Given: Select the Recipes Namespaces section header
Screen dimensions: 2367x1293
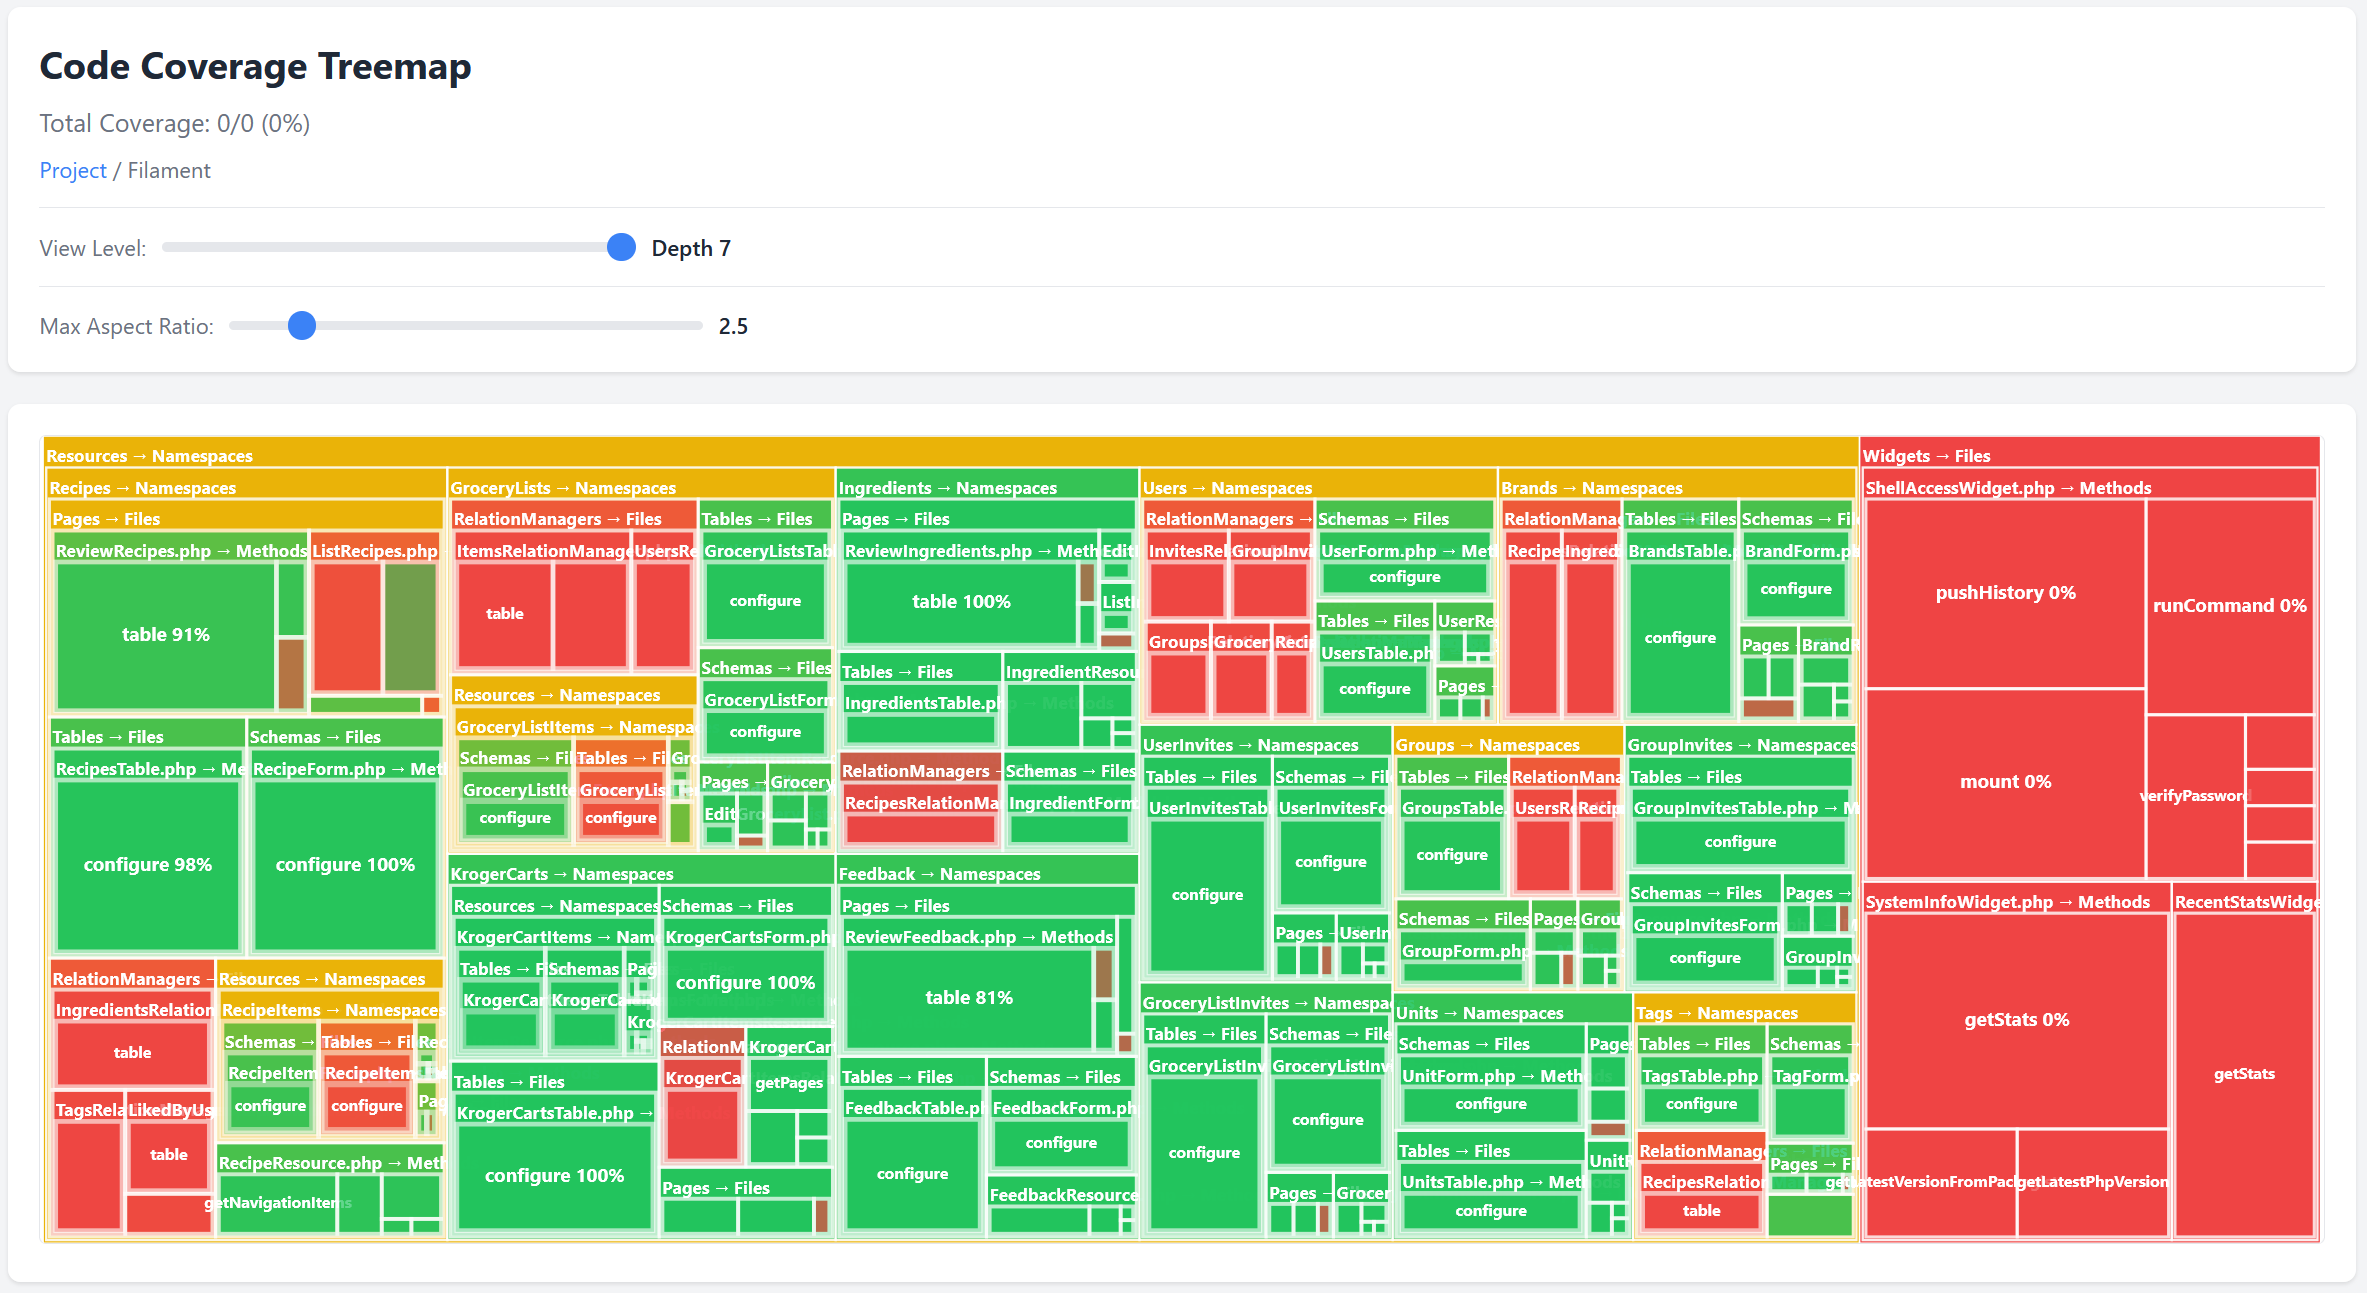Looking at the screenshot, I should [x=143, y=488].
